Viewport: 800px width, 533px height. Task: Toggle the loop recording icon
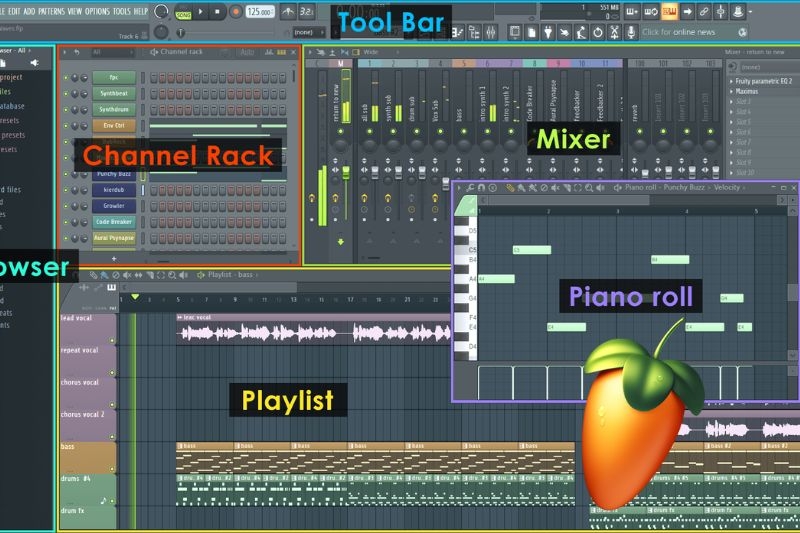click(651, 11)
